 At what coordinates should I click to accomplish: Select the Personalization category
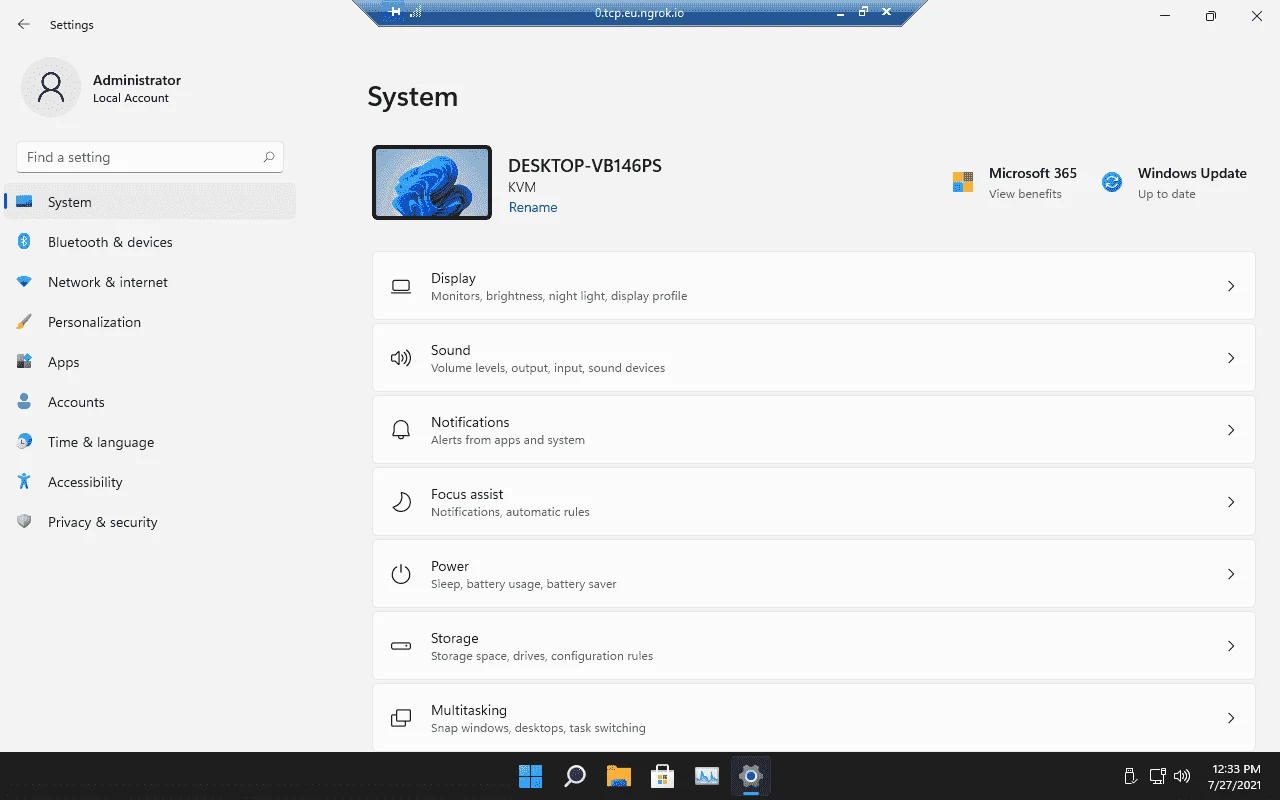(150, 322)
